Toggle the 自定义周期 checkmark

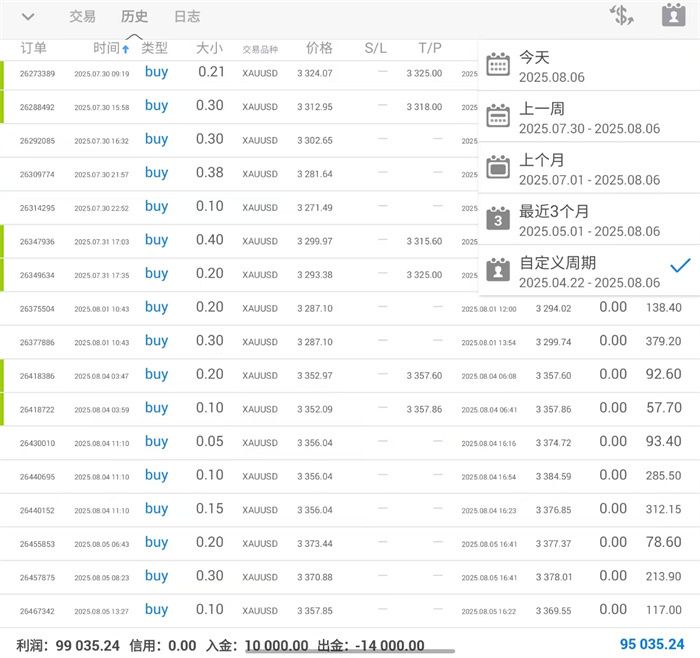(x=681, y=265)
